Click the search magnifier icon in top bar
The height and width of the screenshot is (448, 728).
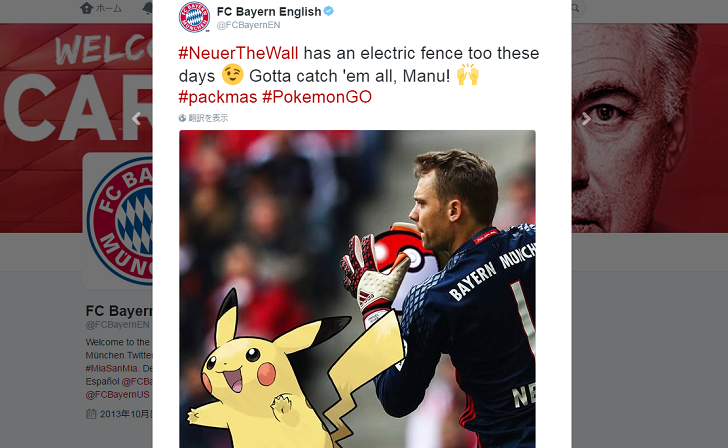(x=576, y=8)
